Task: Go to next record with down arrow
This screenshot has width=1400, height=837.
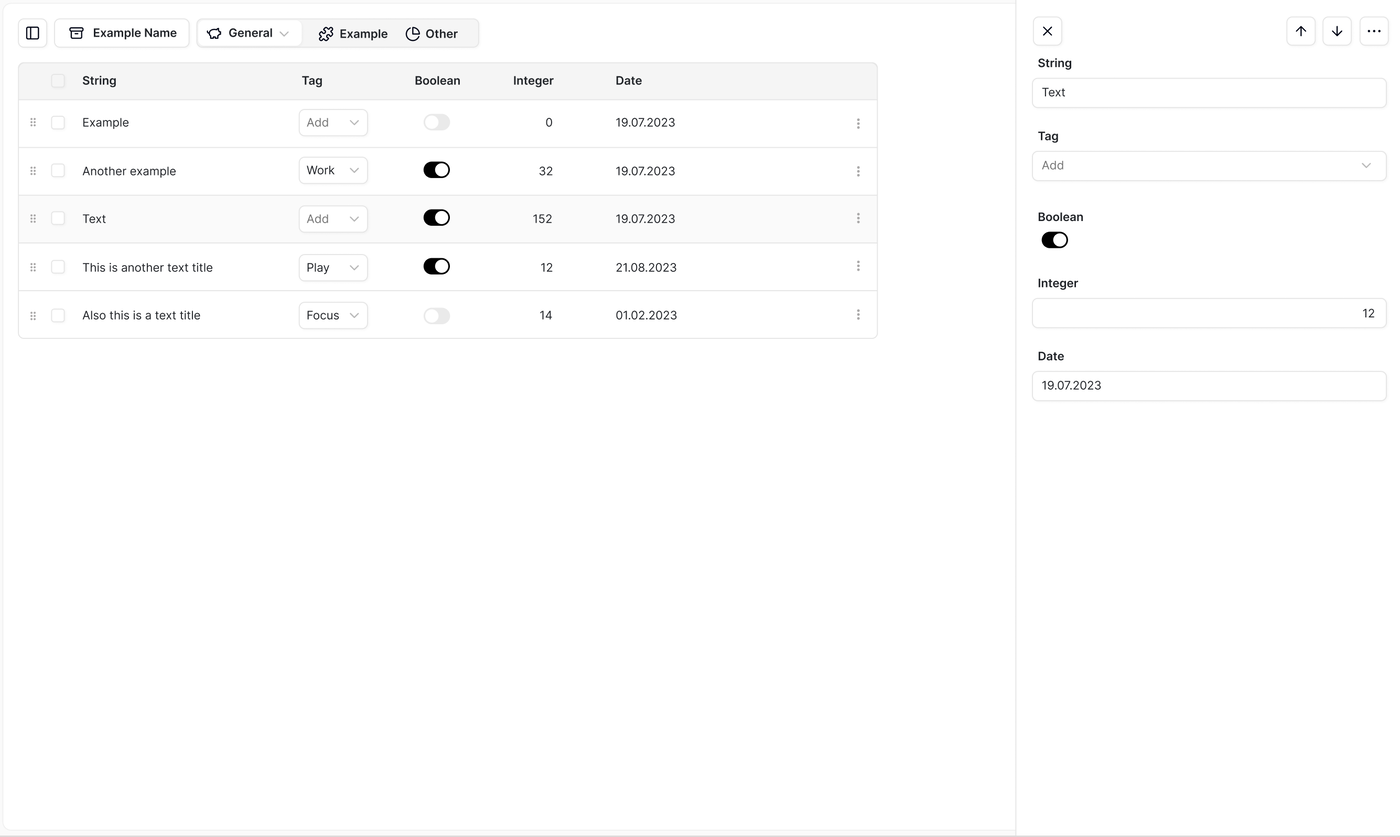Action: pyautogui.click(x=1337, y=31)
